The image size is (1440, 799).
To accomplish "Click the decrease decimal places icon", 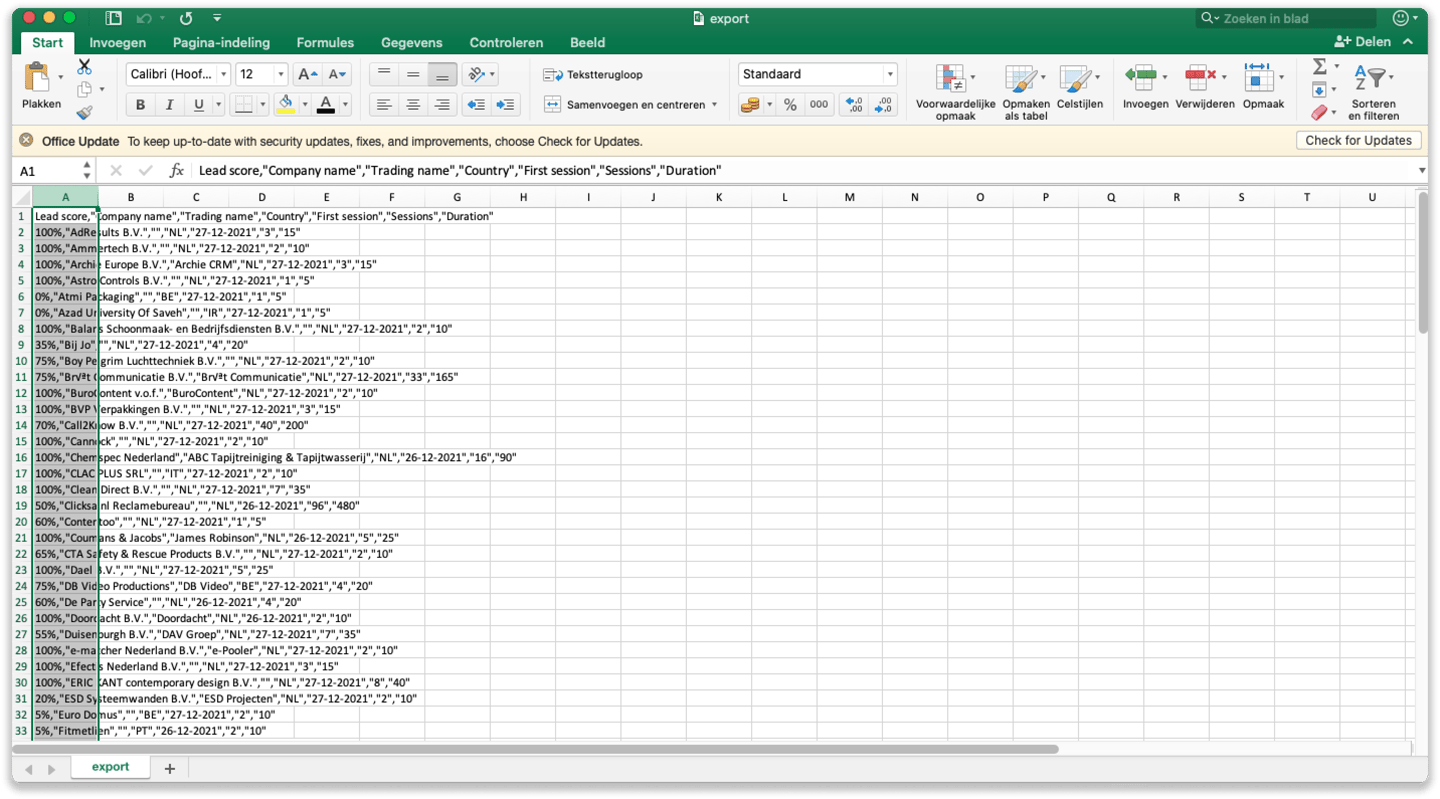I will pos(883,105).
